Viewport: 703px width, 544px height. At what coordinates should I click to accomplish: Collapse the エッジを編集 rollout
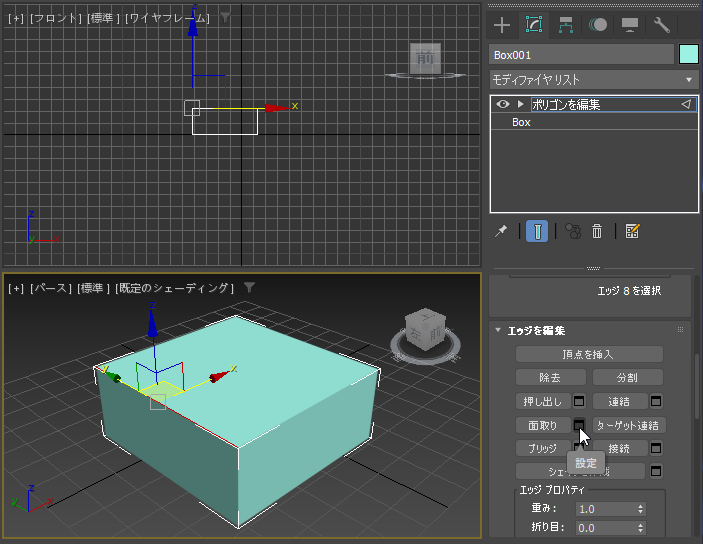498,330
